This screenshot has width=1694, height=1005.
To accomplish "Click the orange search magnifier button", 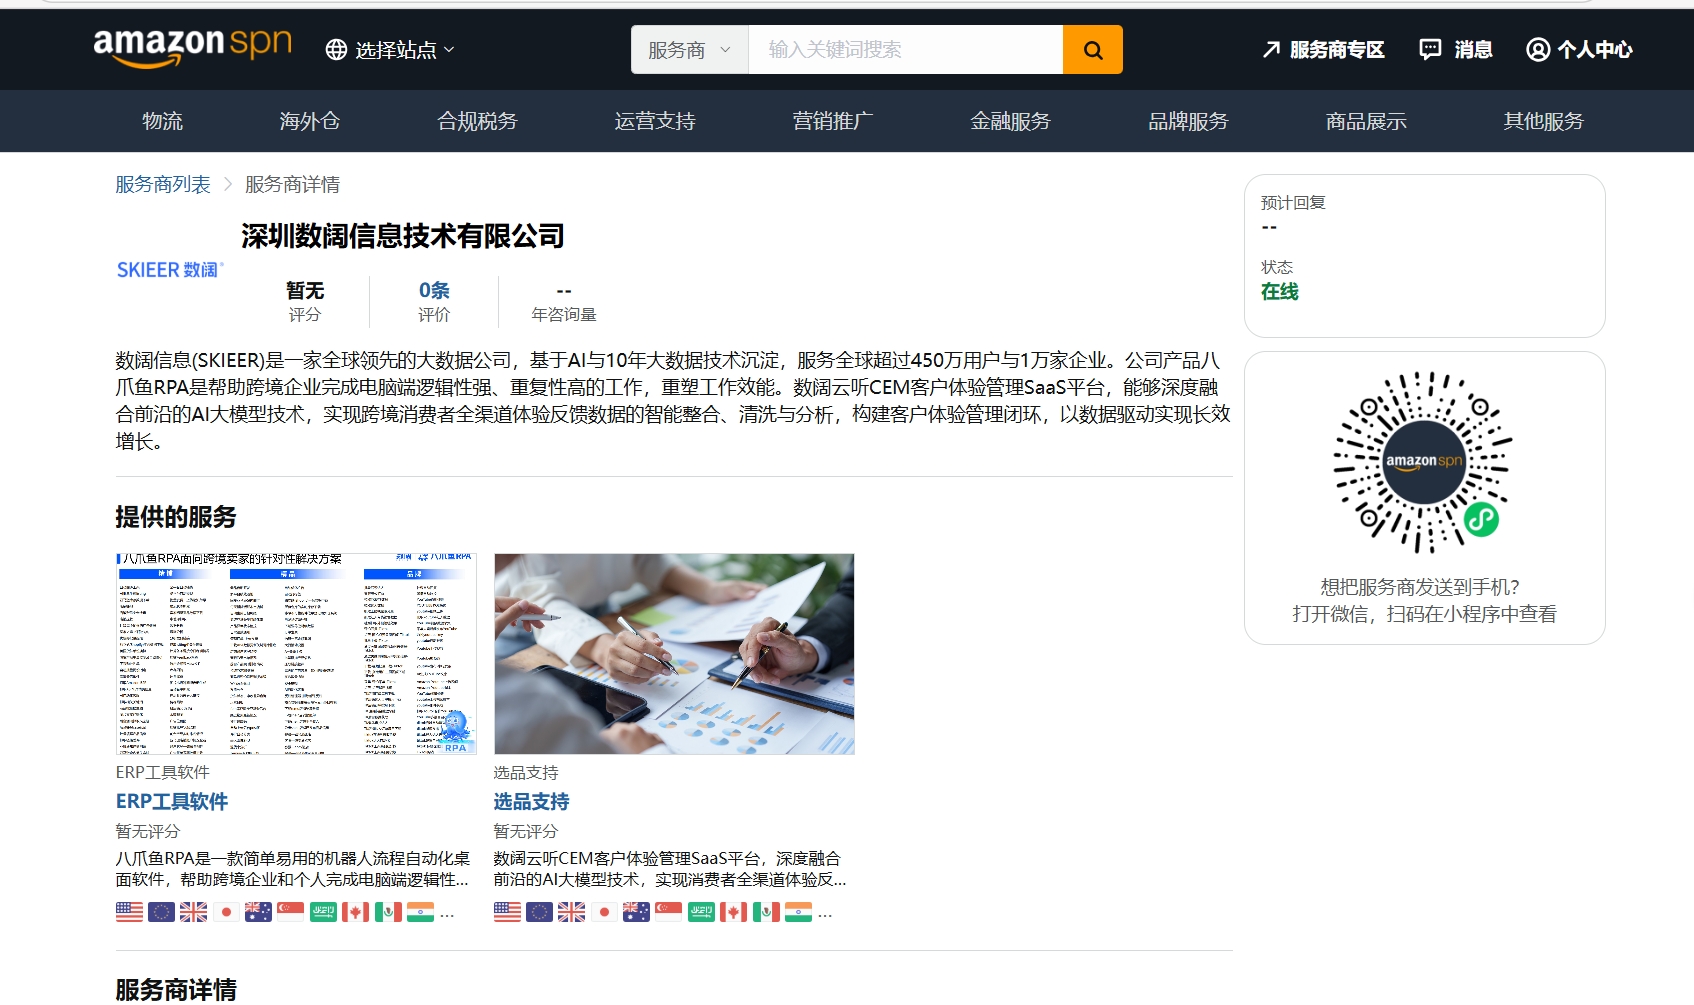I will [x=1092, y=50].
